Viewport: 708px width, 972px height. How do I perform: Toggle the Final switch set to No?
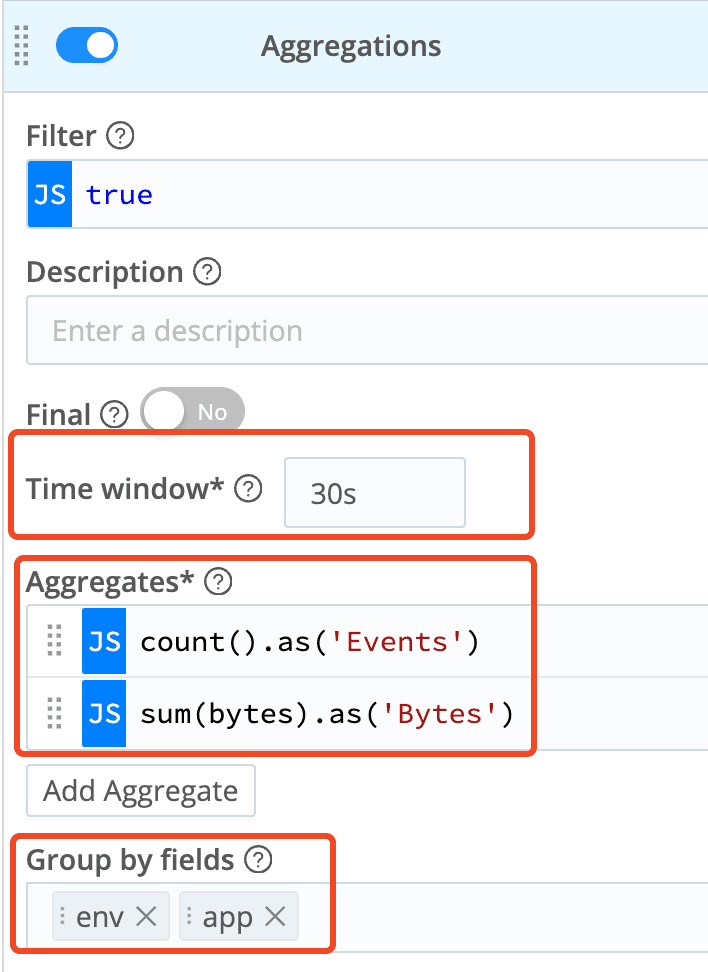[x=192, y=412]
